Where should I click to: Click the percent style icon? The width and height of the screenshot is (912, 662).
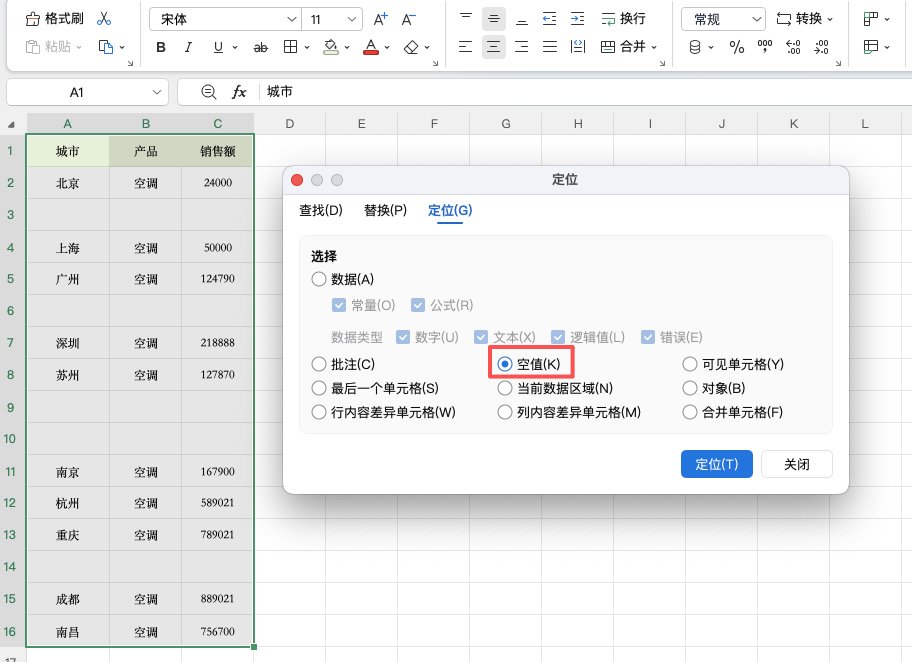point(737,47)
